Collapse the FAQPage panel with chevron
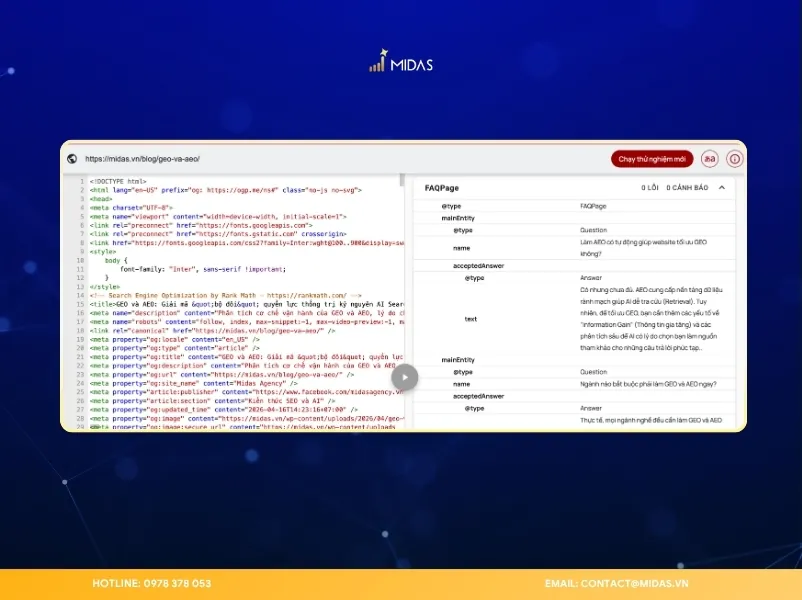Viewport: 802px width, 600px height. 722,187
